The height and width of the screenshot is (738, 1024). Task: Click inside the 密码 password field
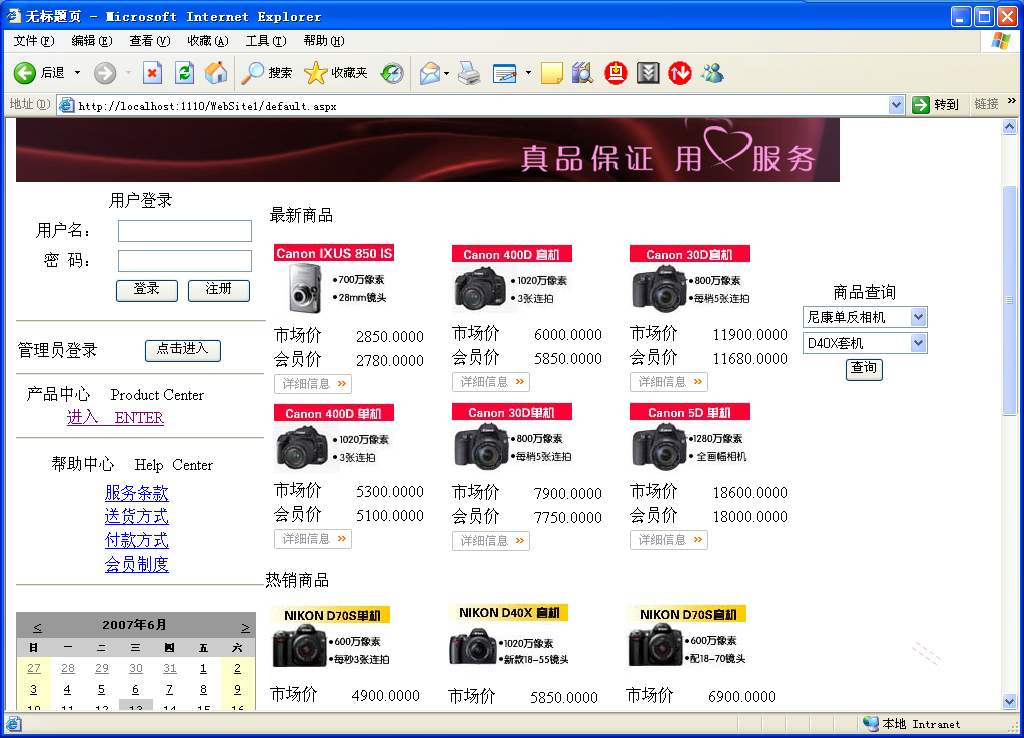pyautogui.click(x=185, y=261)
